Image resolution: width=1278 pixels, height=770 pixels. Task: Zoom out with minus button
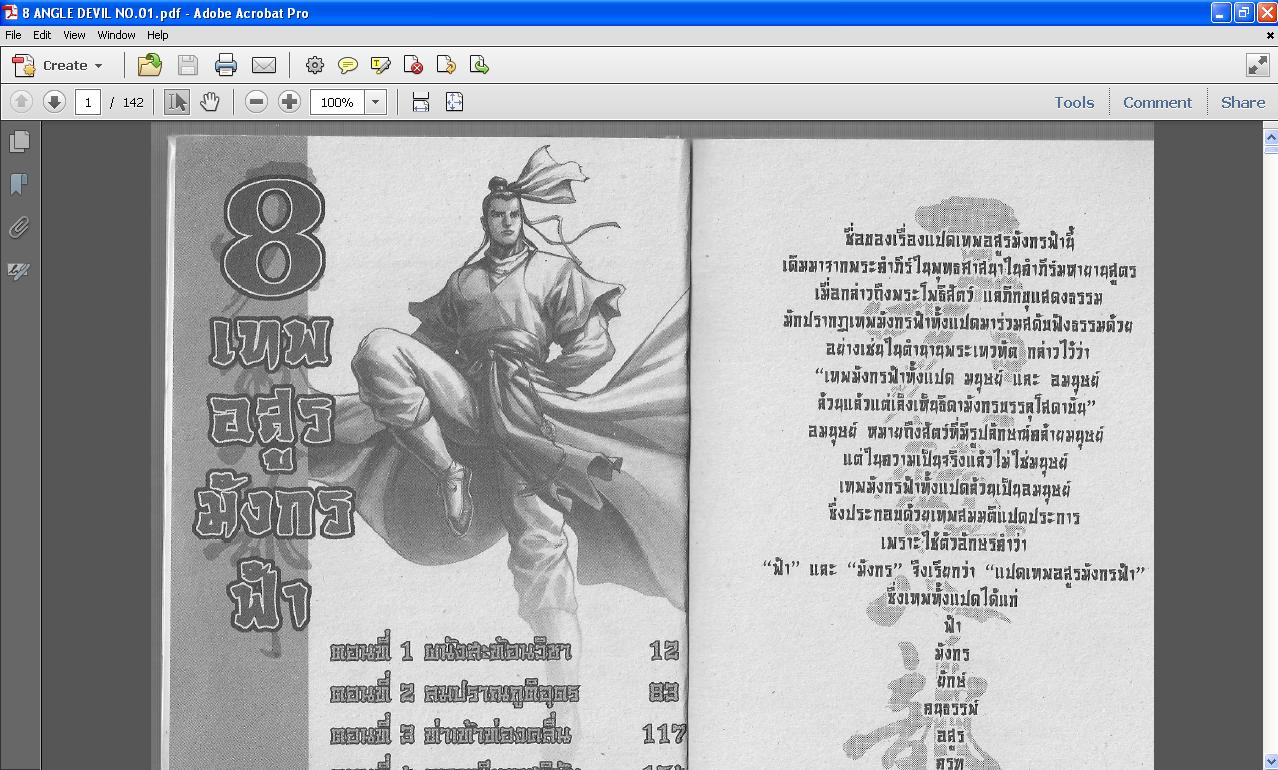(x=256, y=102)
